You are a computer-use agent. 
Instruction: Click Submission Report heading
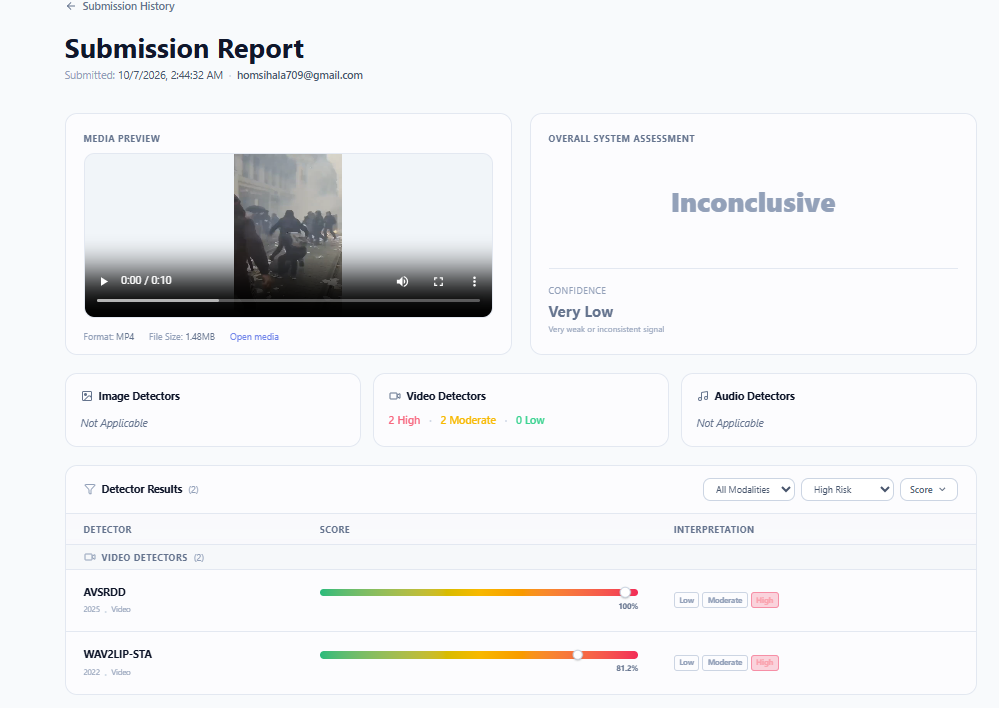pos(184,48)
